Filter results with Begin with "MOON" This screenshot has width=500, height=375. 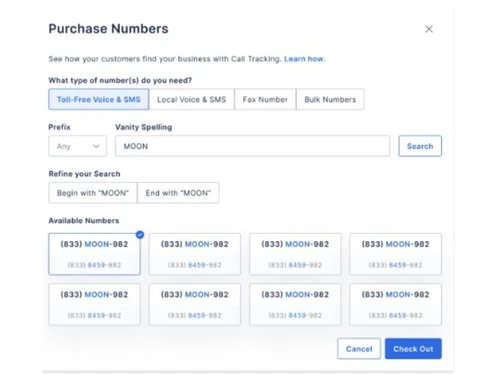93,193
